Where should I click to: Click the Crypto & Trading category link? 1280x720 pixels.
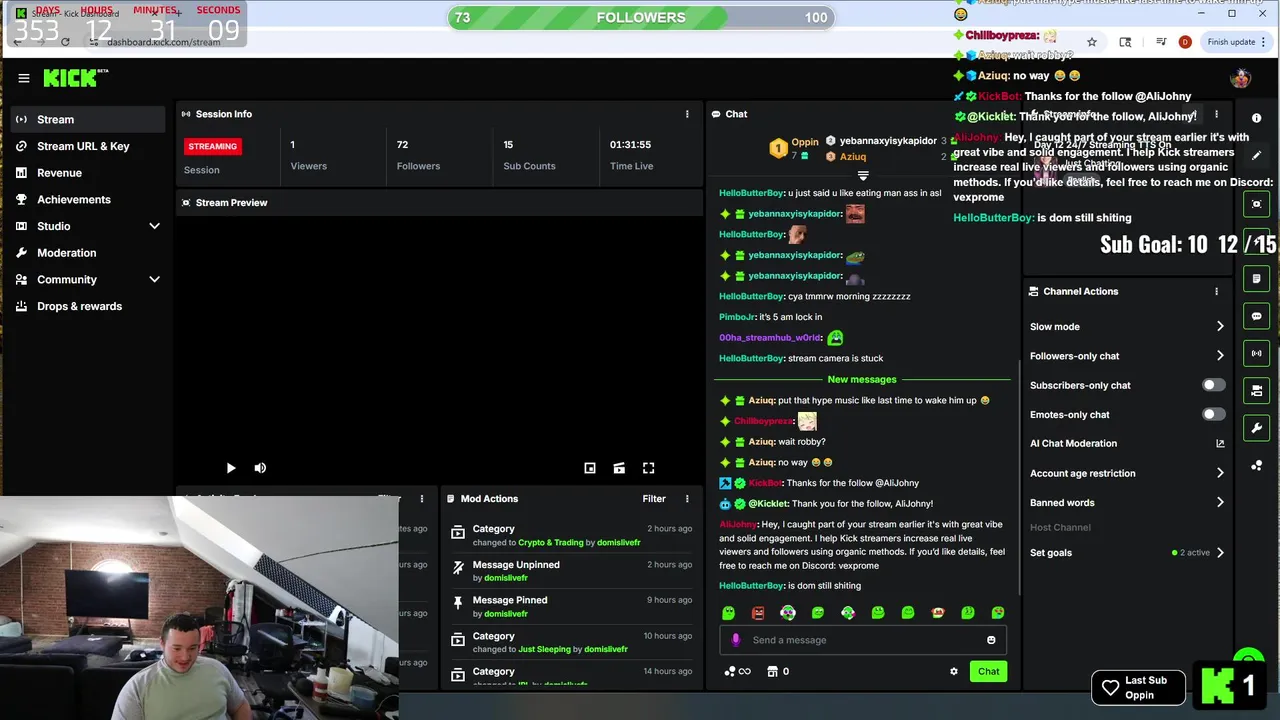[551, 543]
